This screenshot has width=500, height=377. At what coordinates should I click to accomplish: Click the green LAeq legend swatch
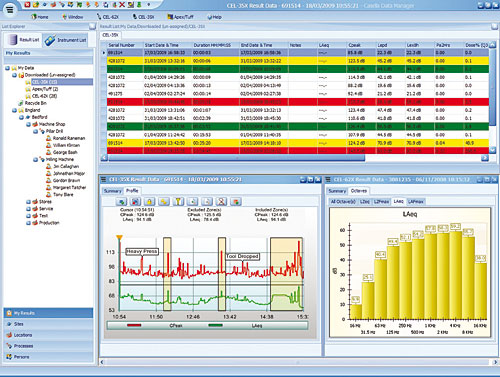[x=215, y=325]
